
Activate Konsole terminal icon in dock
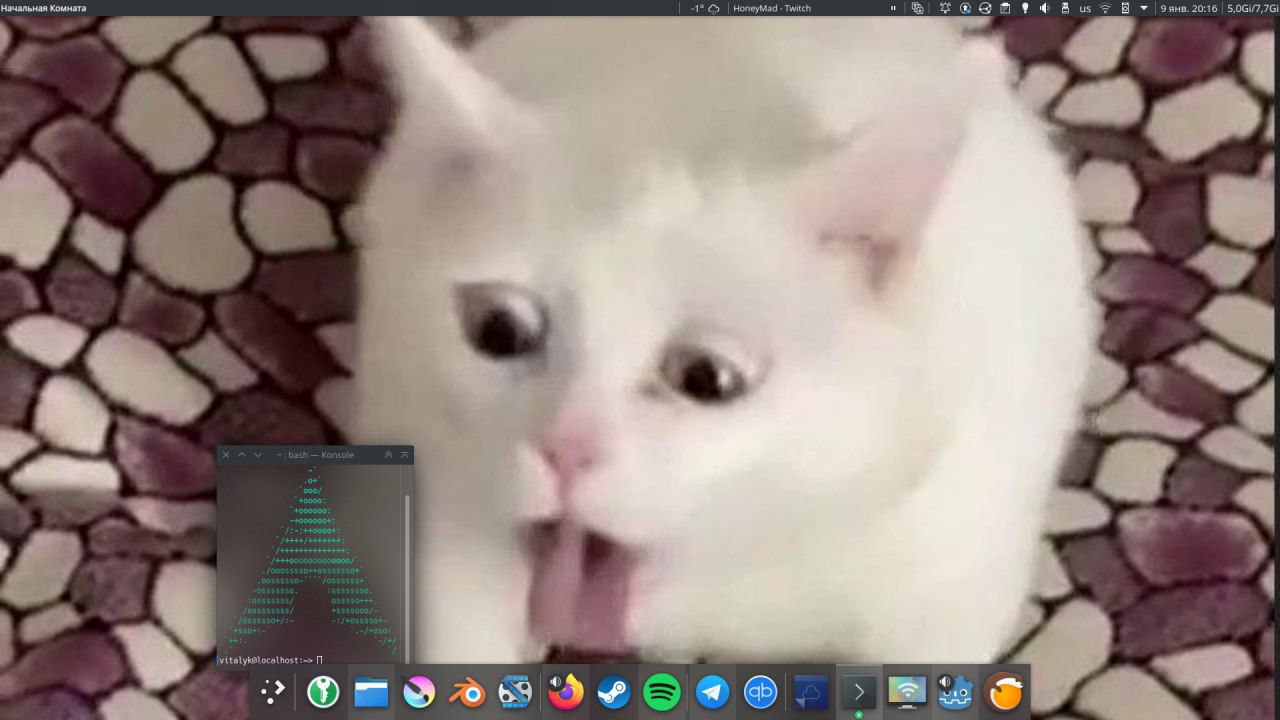[859, 691]
